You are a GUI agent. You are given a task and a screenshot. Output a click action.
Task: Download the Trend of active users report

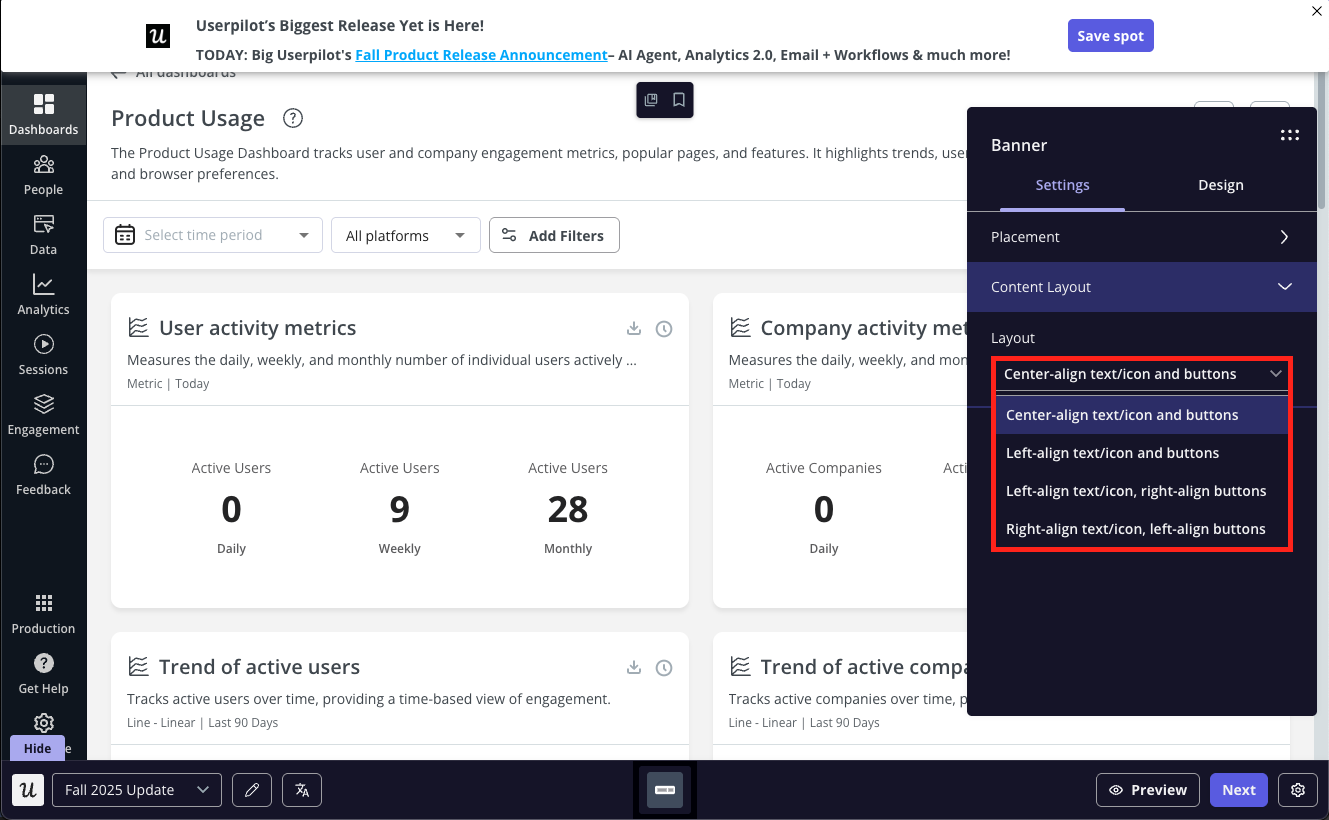633,667
